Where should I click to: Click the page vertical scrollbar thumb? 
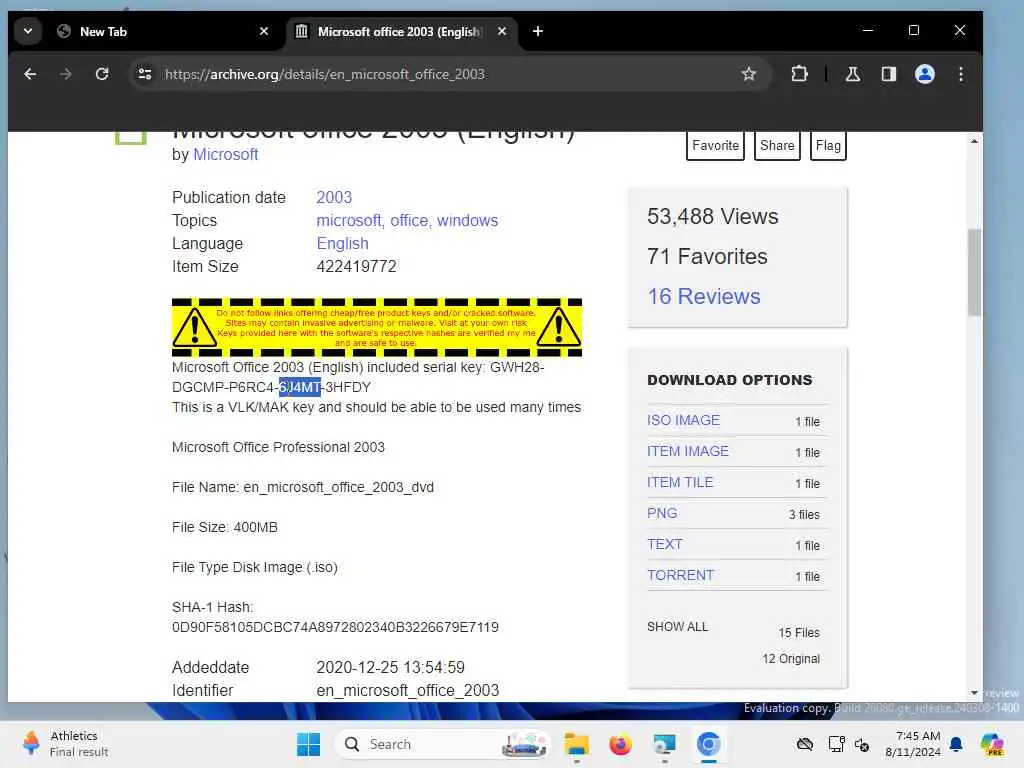coord(974,272)
